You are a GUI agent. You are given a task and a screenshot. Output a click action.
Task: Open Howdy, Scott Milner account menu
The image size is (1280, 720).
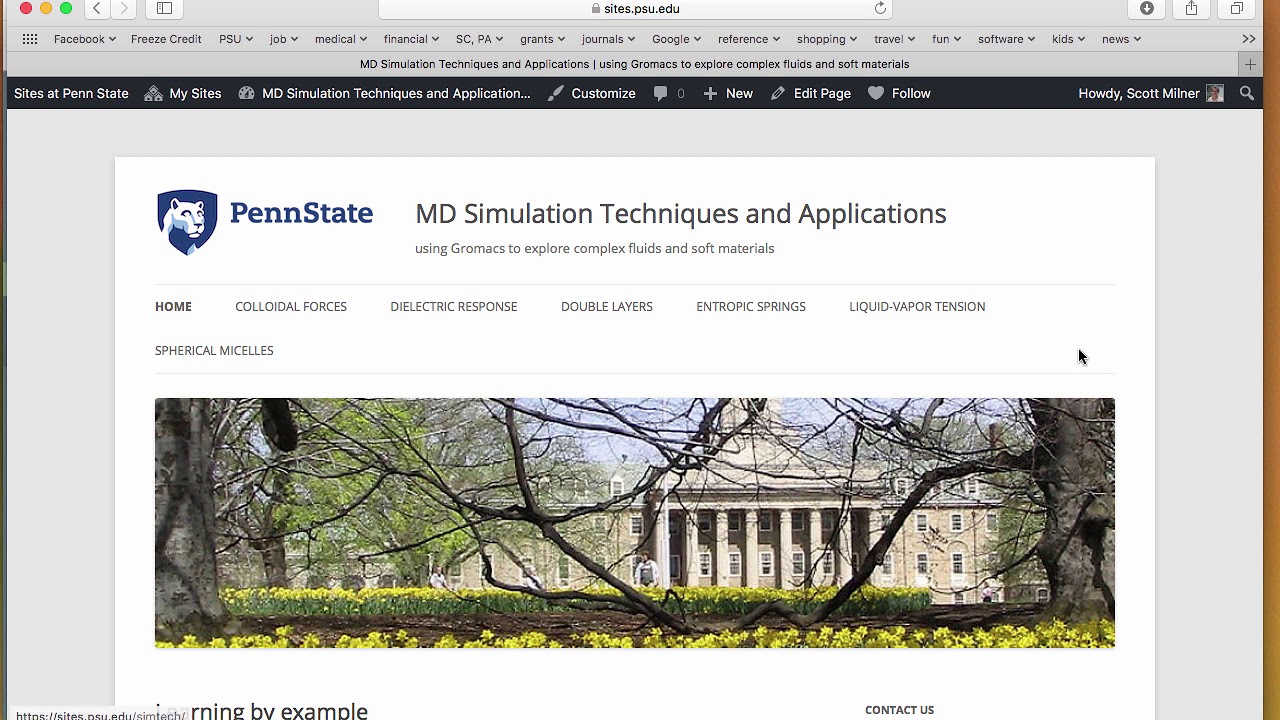tap(1150, 93)
